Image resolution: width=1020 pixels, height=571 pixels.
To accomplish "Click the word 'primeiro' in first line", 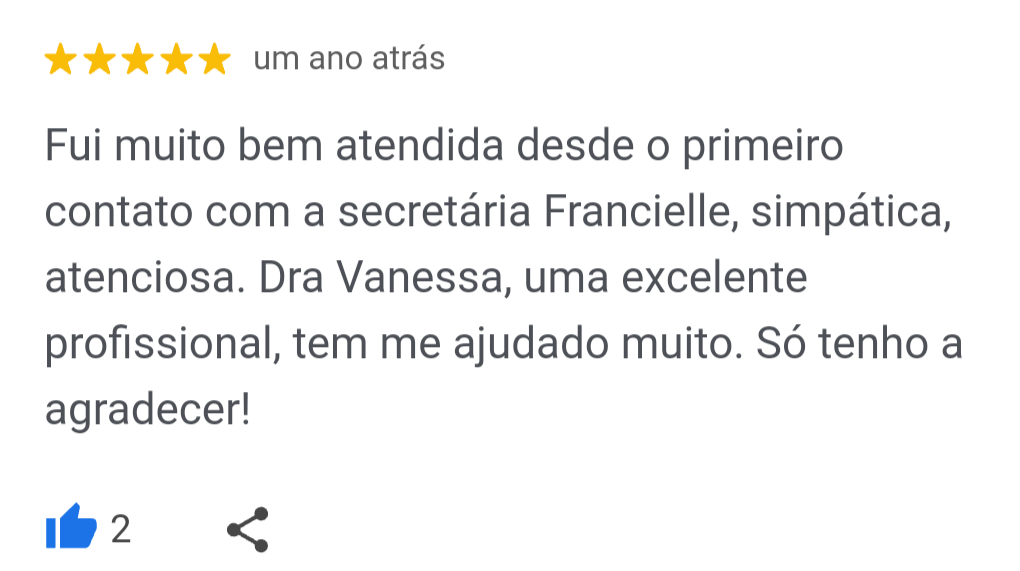I will (763, 147).
